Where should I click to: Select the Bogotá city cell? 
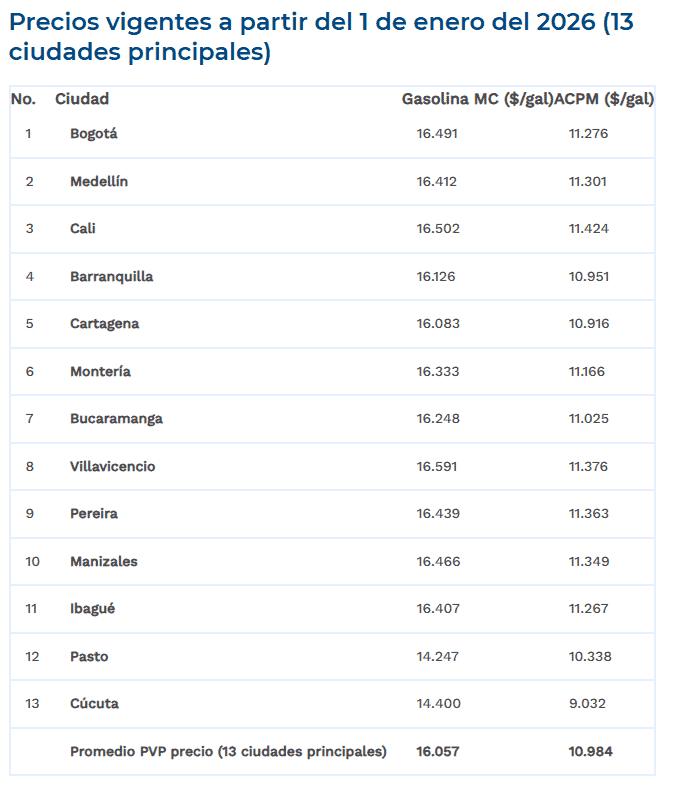pyautogui.click(x=94, y=134)
